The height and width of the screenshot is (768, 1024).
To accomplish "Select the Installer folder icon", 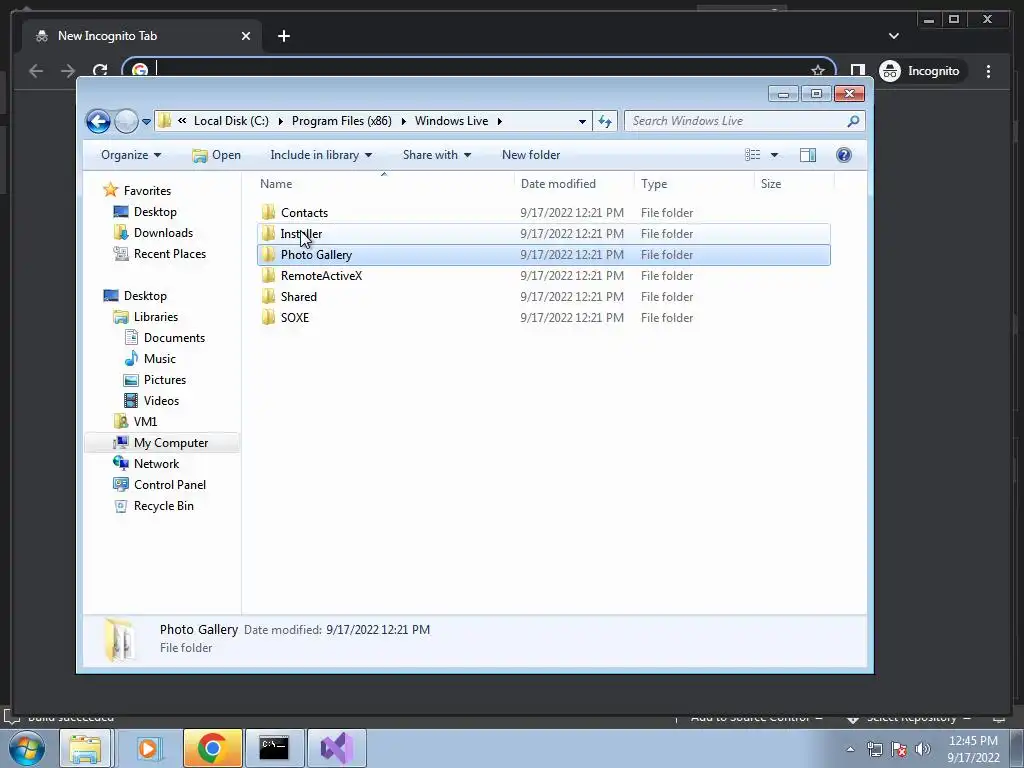I will [x=268, y=233].
